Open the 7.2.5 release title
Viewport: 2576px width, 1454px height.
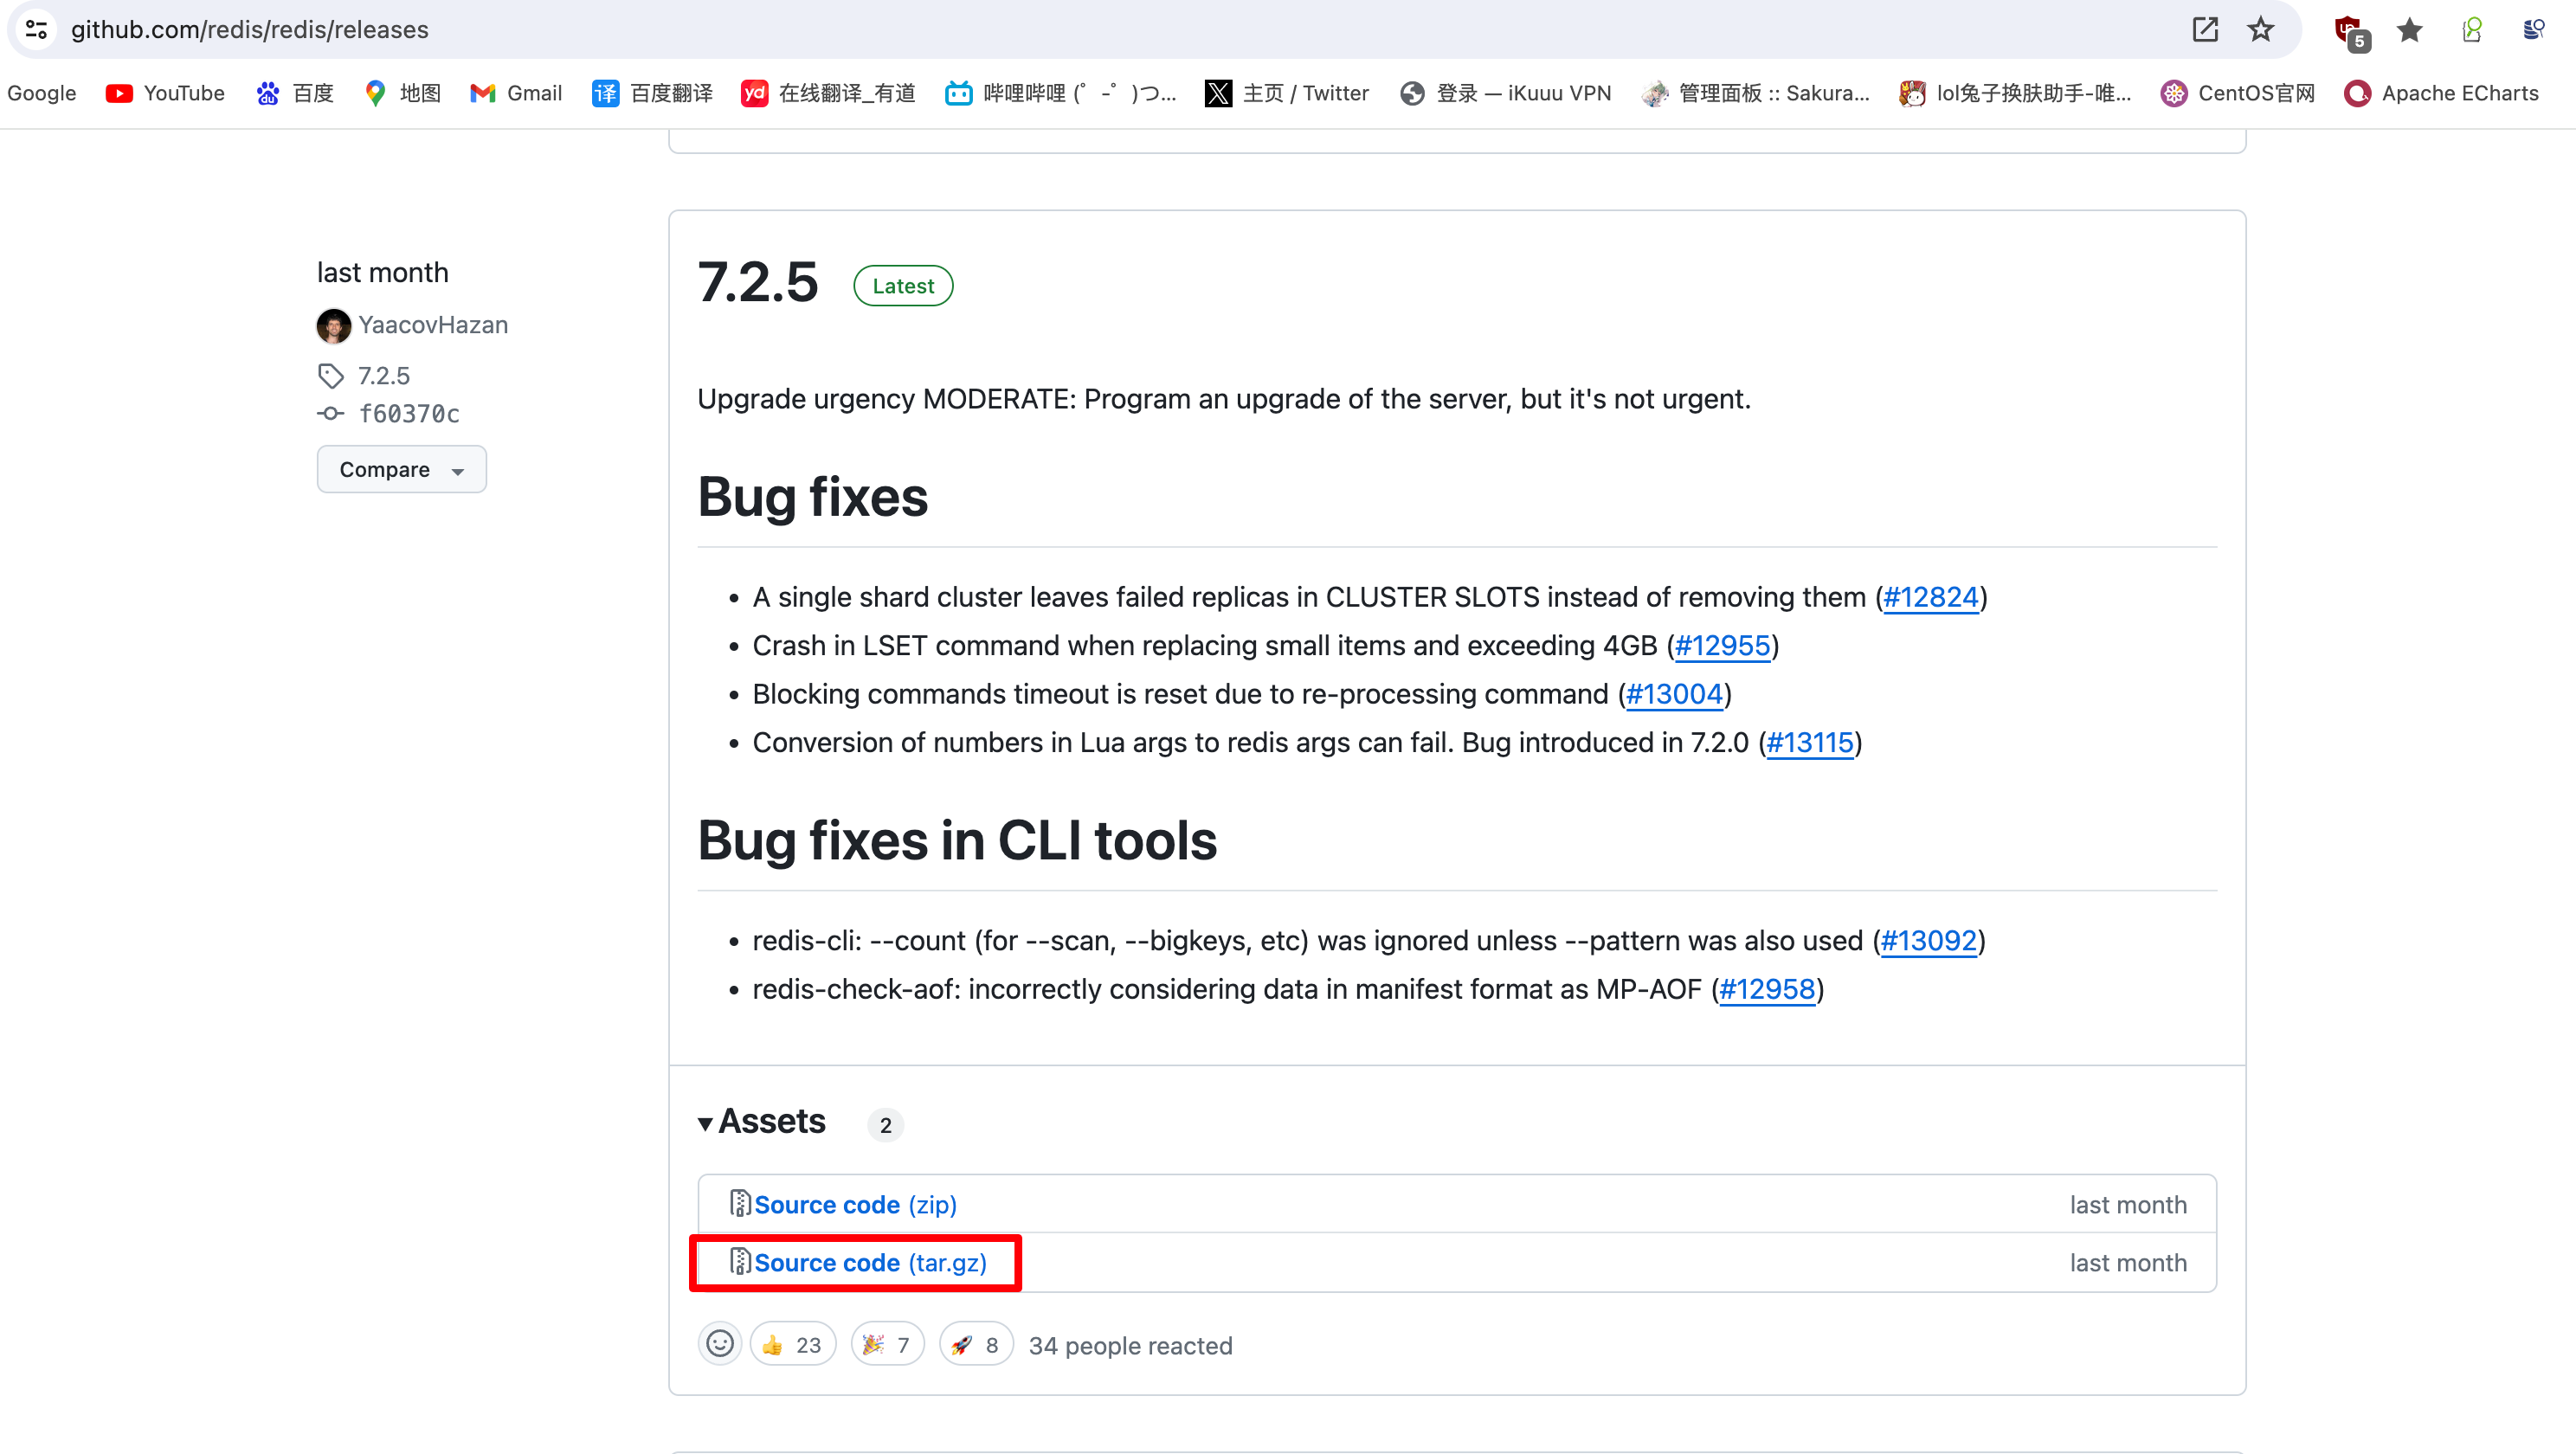click(x=758, y=283)
